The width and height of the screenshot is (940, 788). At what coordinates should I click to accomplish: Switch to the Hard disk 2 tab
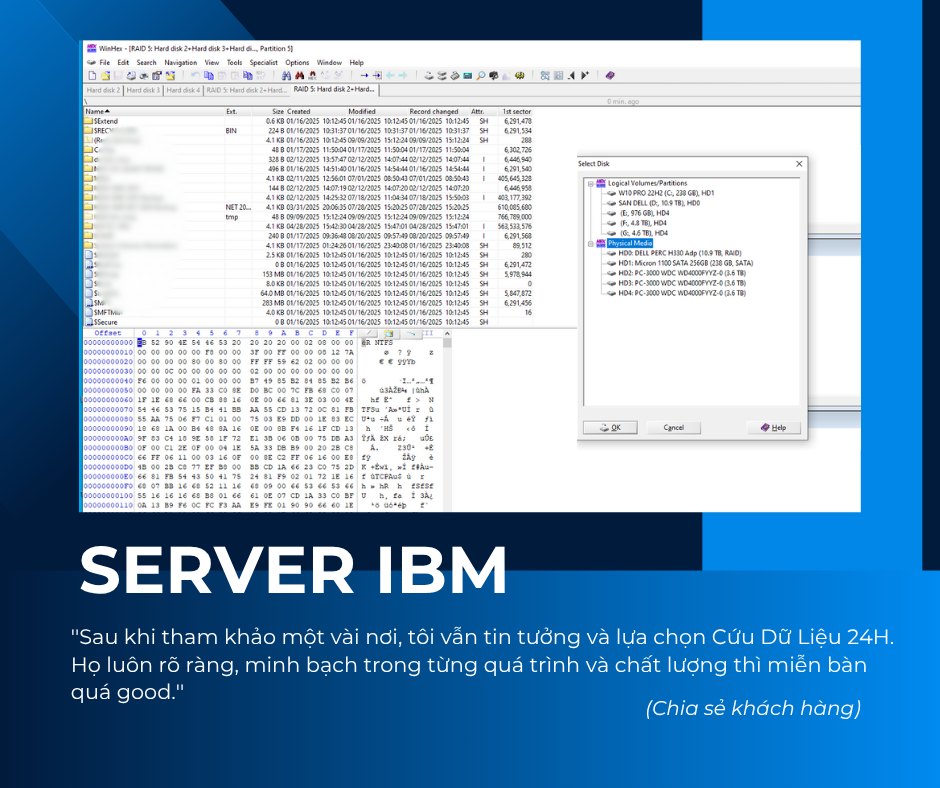point(103,91)
